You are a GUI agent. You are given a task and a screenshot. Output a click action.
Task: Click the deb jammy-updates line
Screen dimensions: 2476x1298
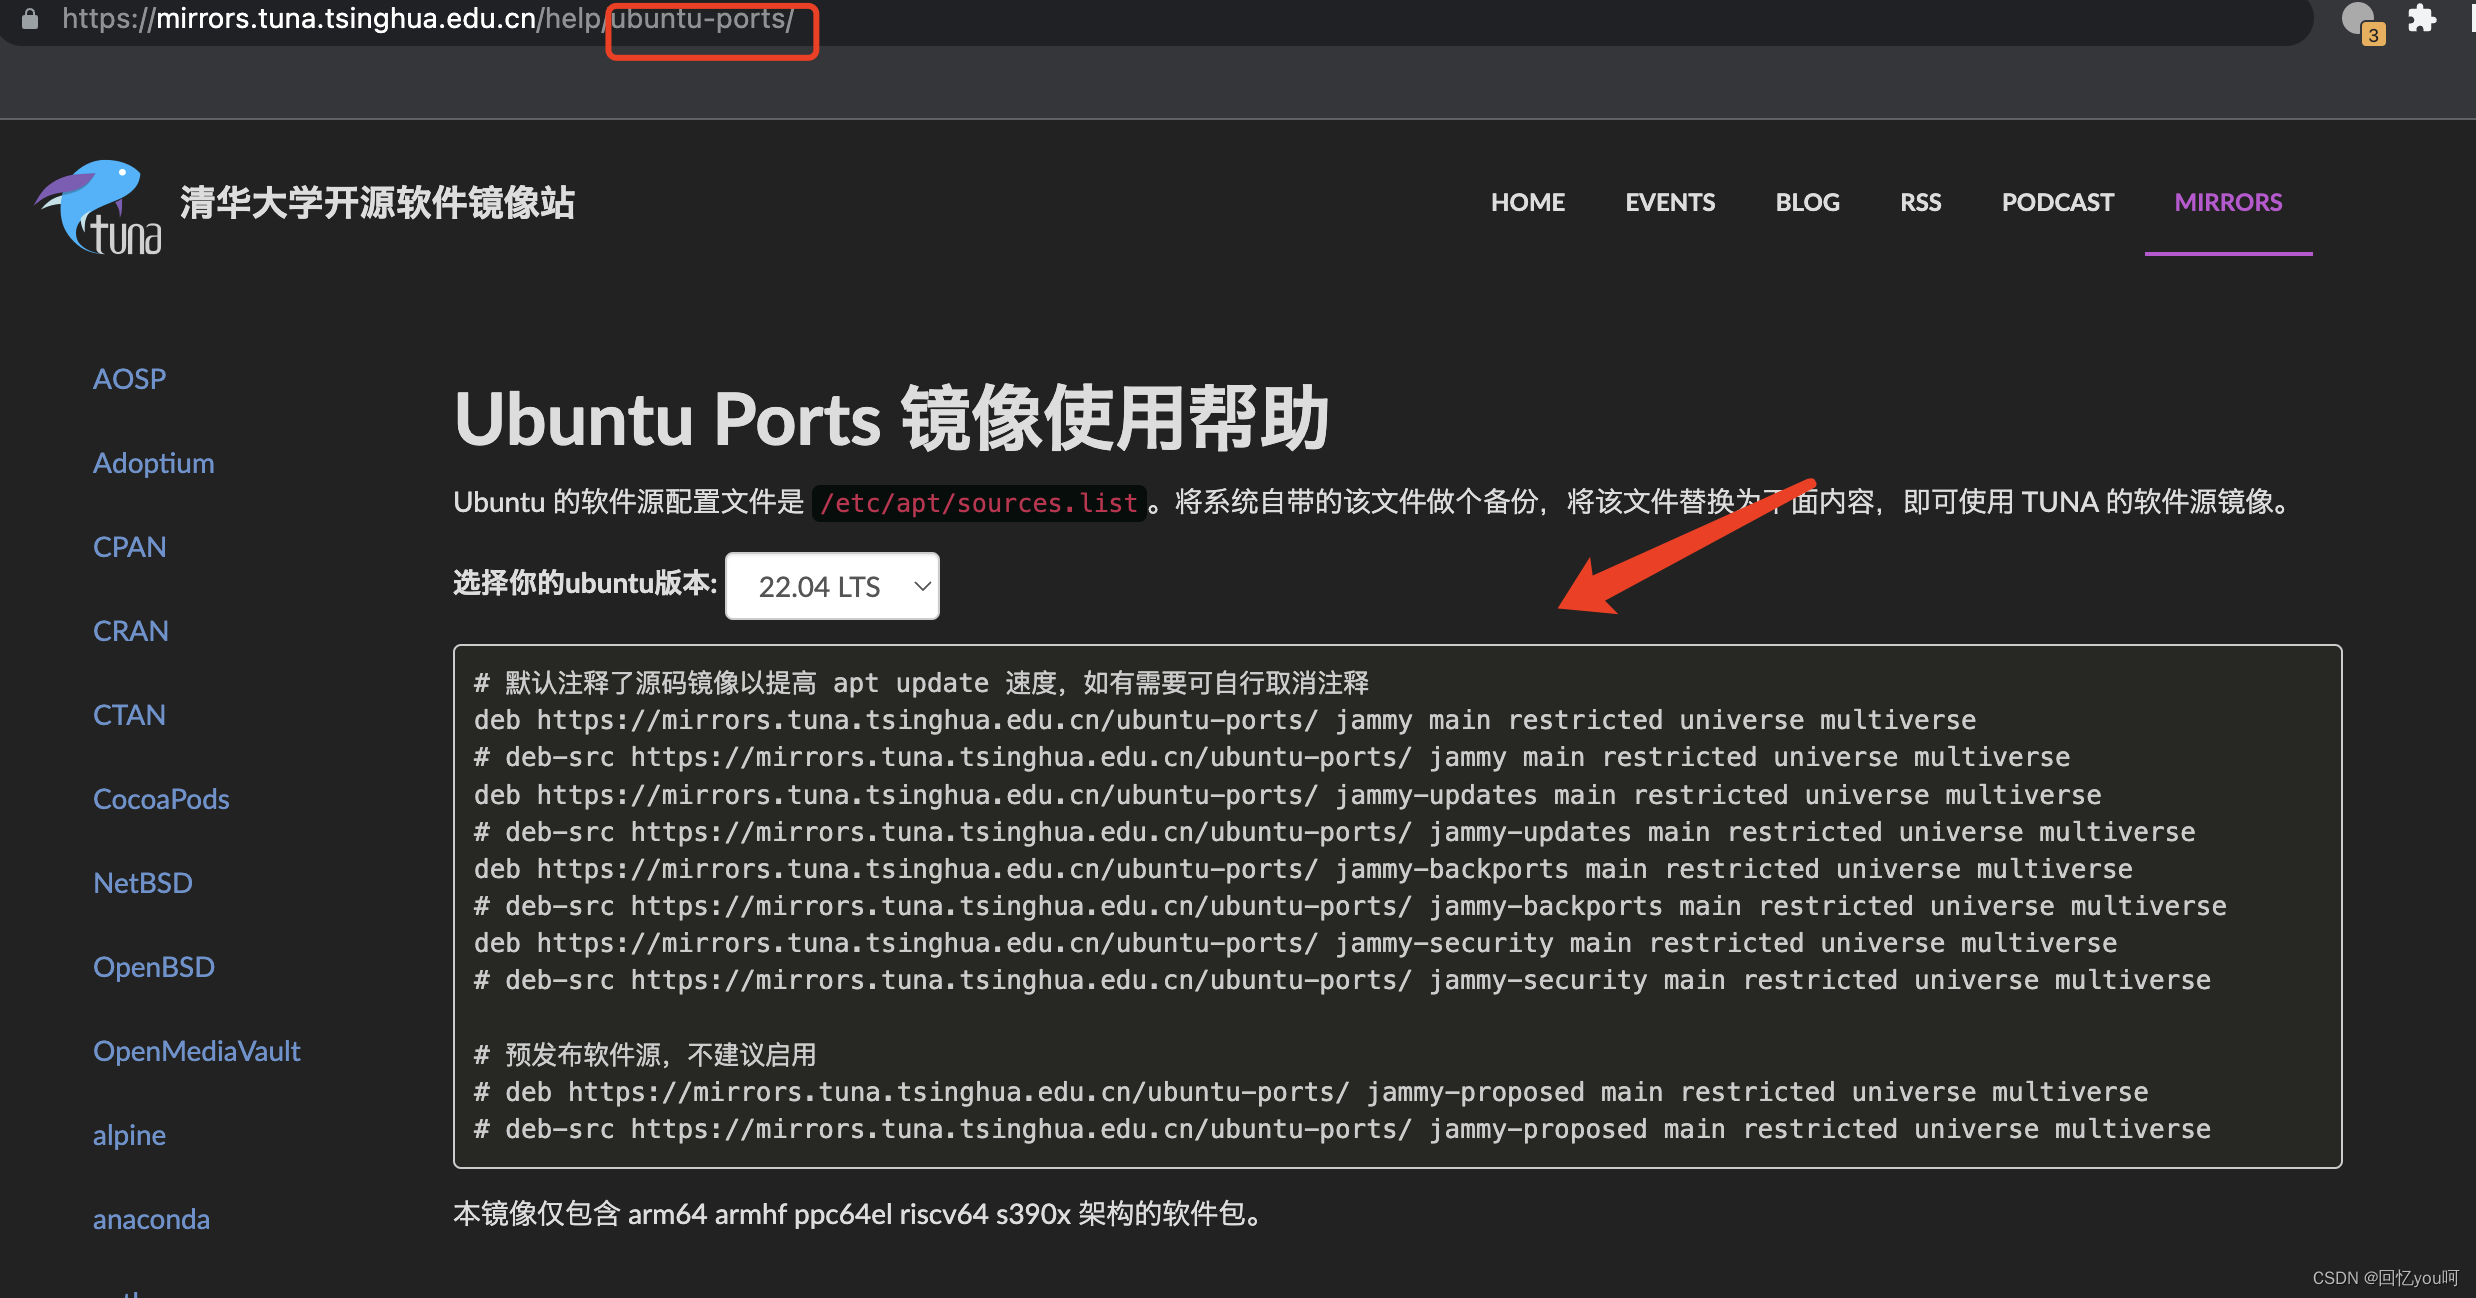[x=1288, y=795]
